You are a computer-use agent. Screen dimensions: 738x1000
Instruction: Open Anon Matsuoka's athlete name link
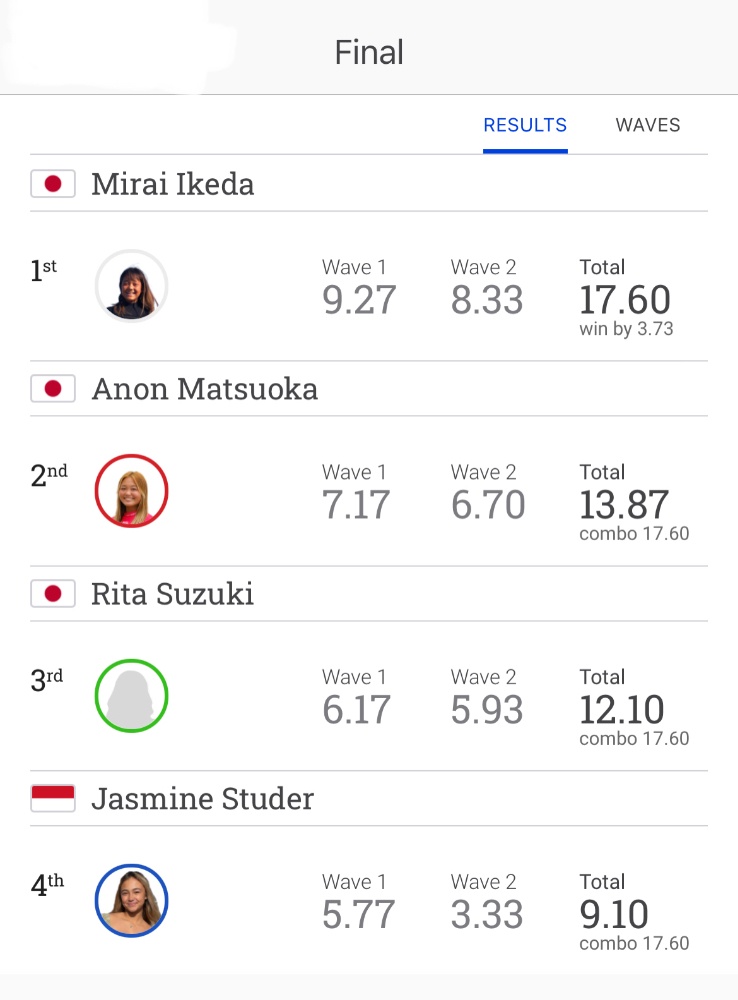point(205,389)
